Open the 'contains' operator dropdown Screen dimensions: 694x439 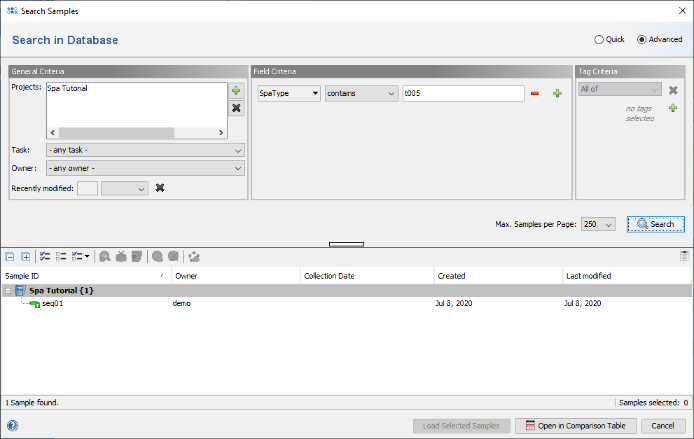(x=361, y=93)
